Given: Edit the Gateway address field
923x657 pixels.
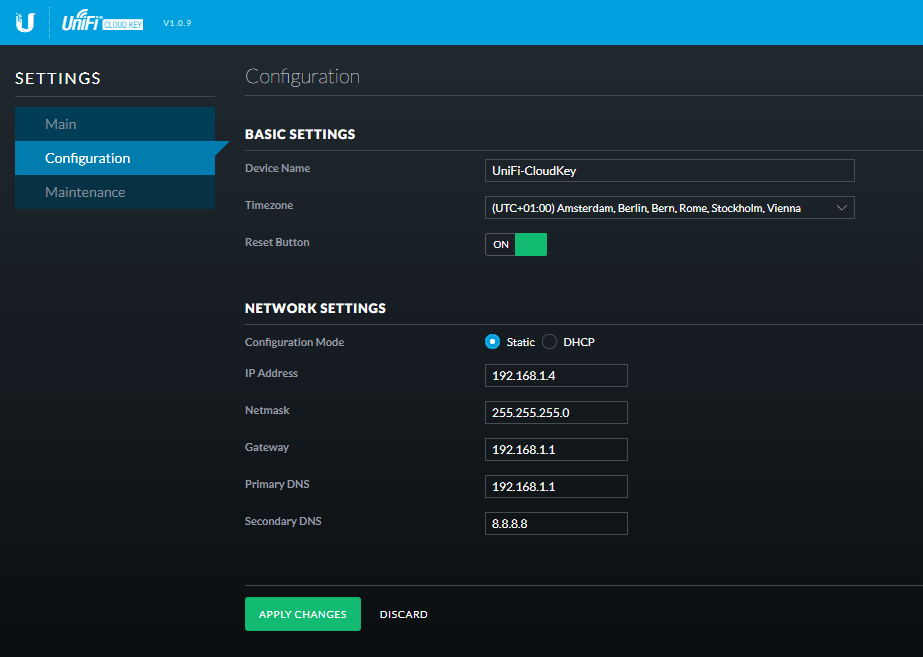Looking at the screenshot, I should tap(556, 449).
